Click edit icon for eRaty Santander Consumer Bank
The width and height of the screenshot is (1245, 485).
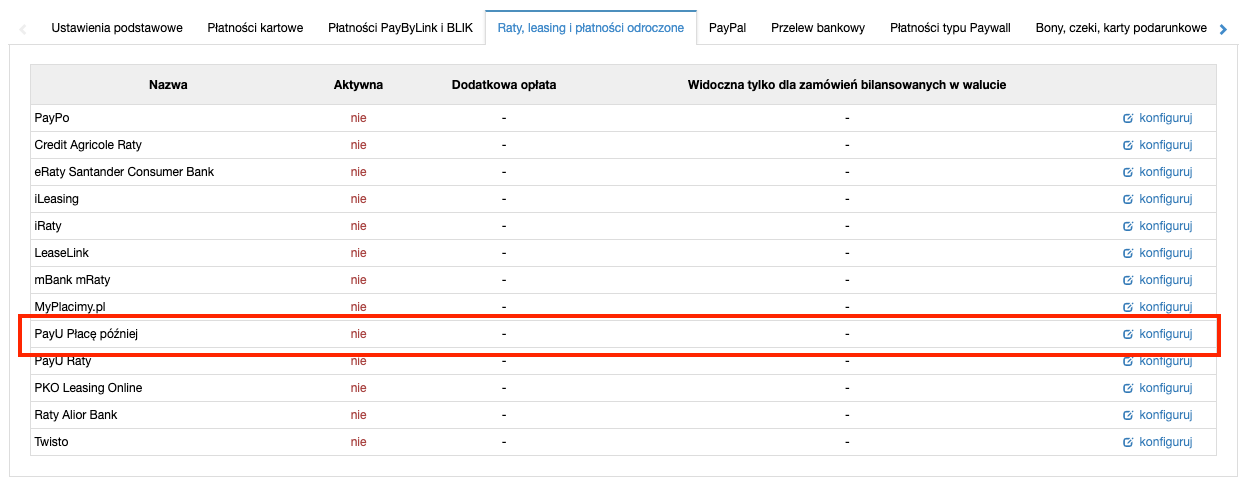(1128, 172)
